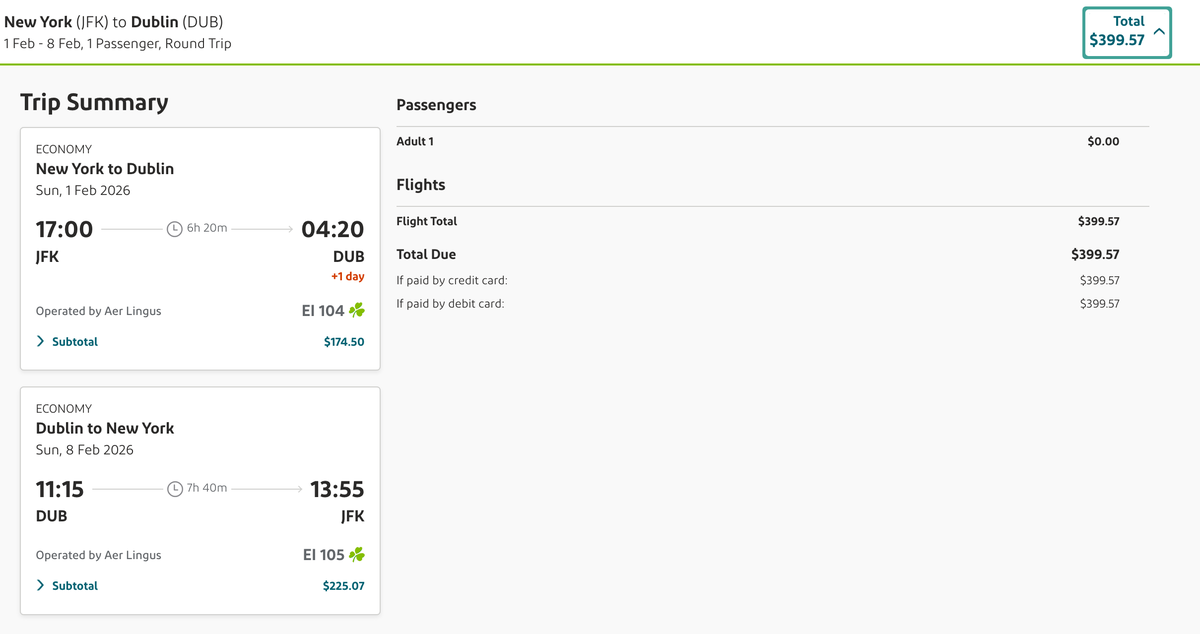Viewport: 1200px width, 634px height.
Task: Click the chevron beside the return Subtotal
Action: pos(40,585)
